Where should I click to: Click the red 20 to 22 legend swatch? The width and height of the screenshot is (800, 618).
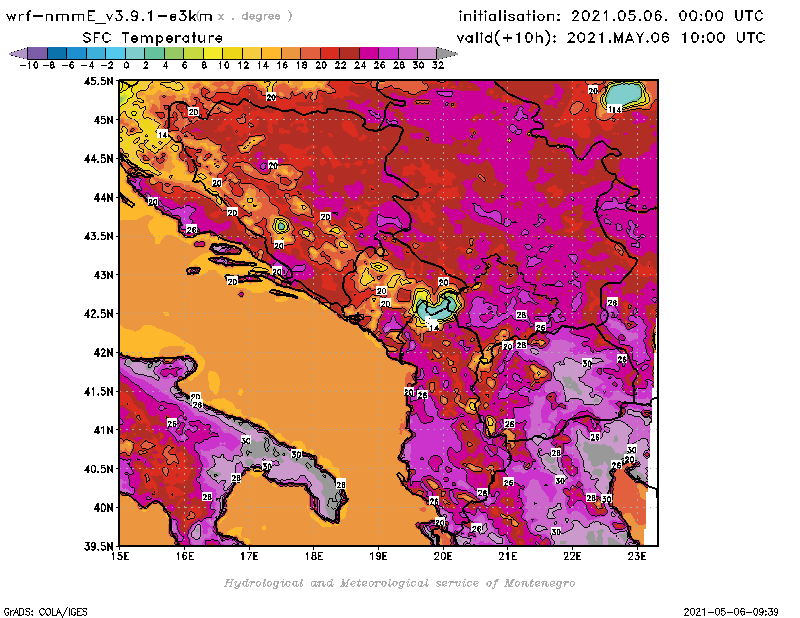(330, 53)
